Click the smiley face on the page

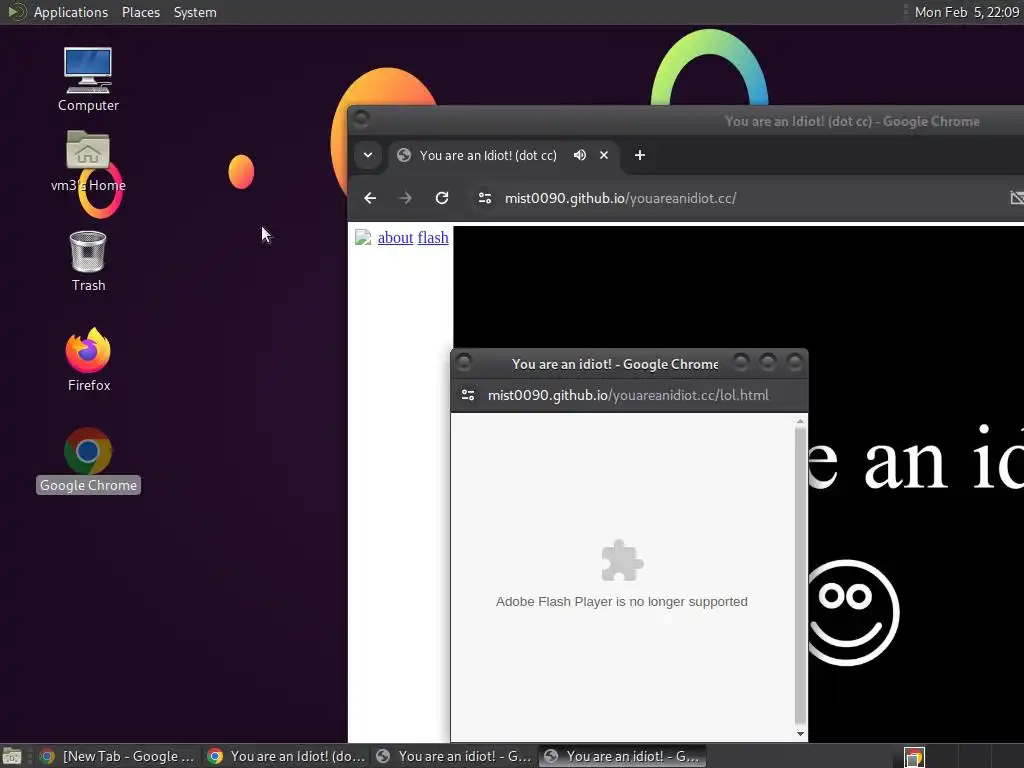point(854,613)
